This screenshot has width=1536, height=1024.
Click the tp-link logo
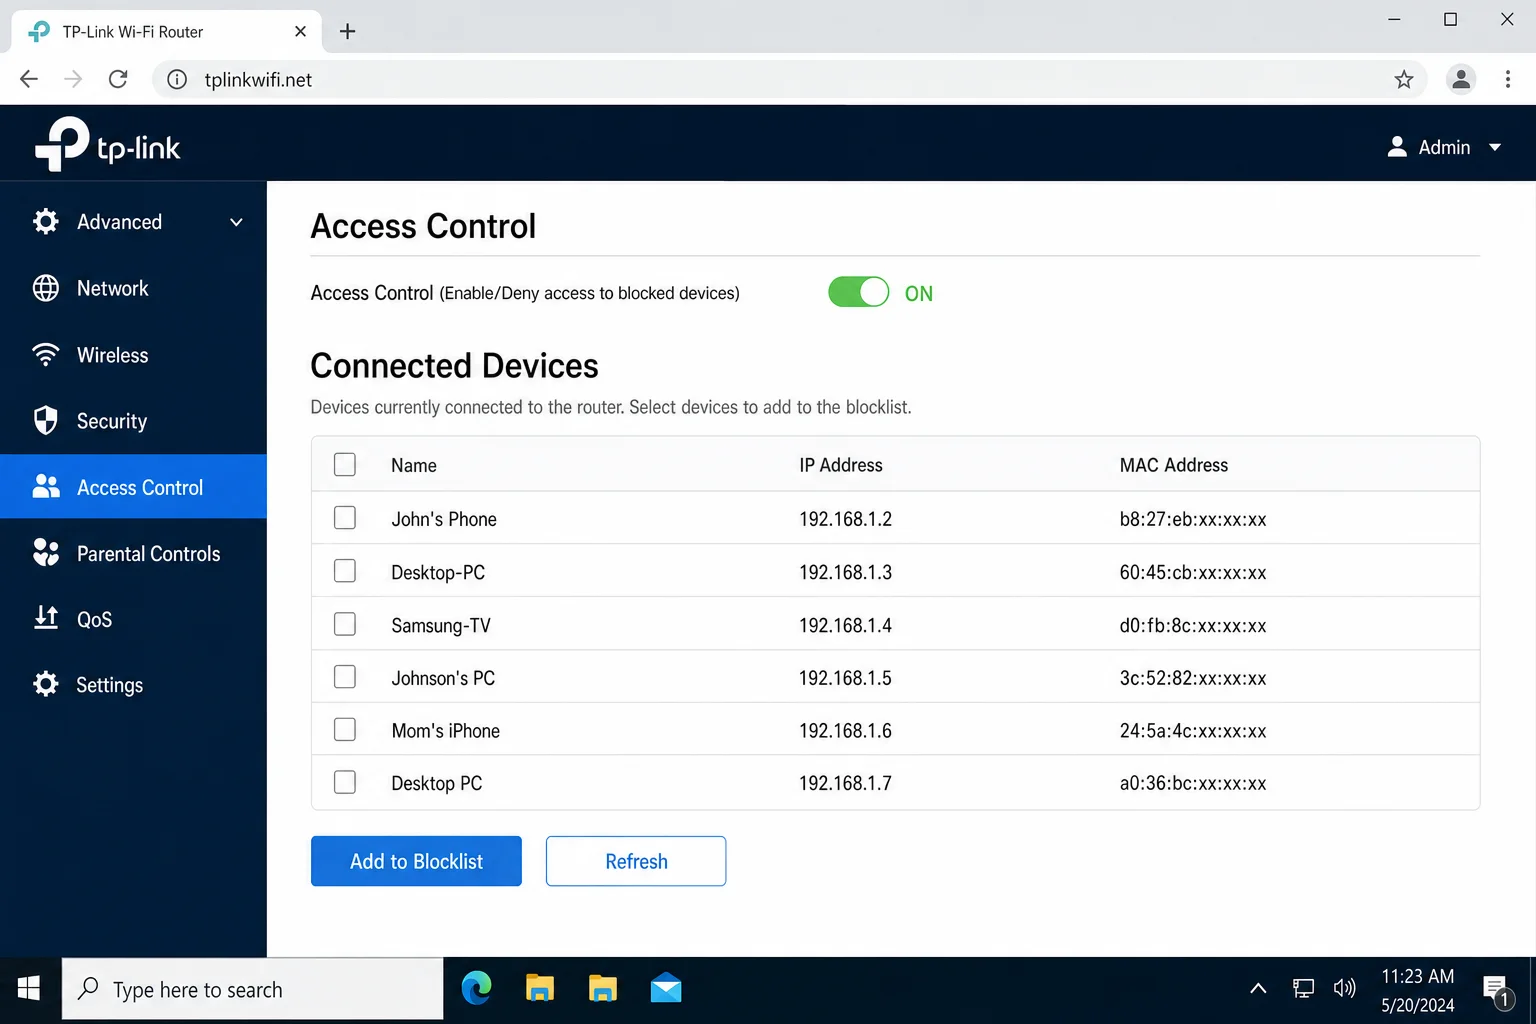click(107, 144)
